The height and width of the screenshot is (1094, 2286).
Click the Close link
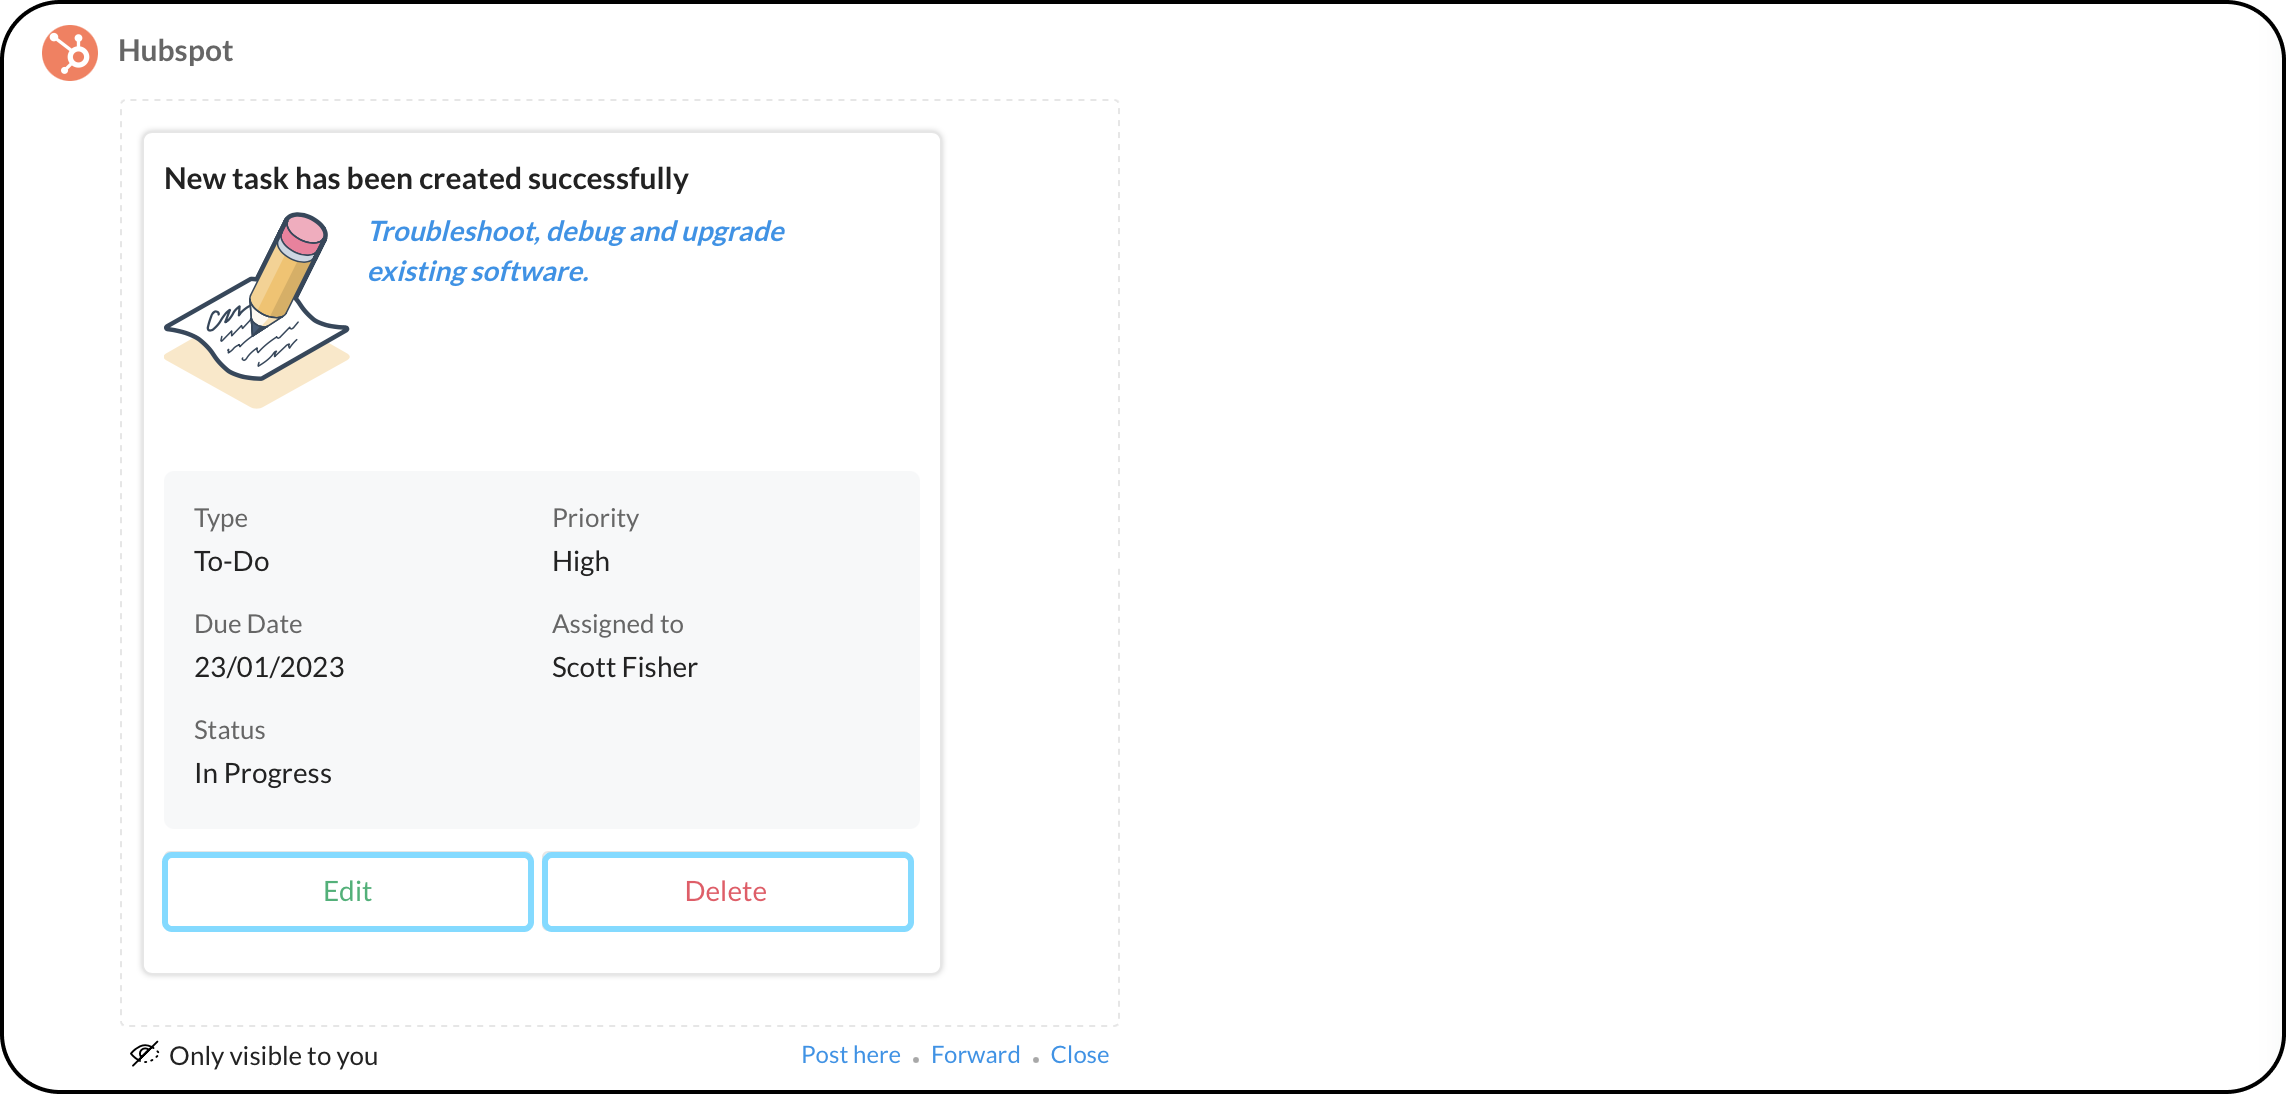[x=1079, y=1054]
